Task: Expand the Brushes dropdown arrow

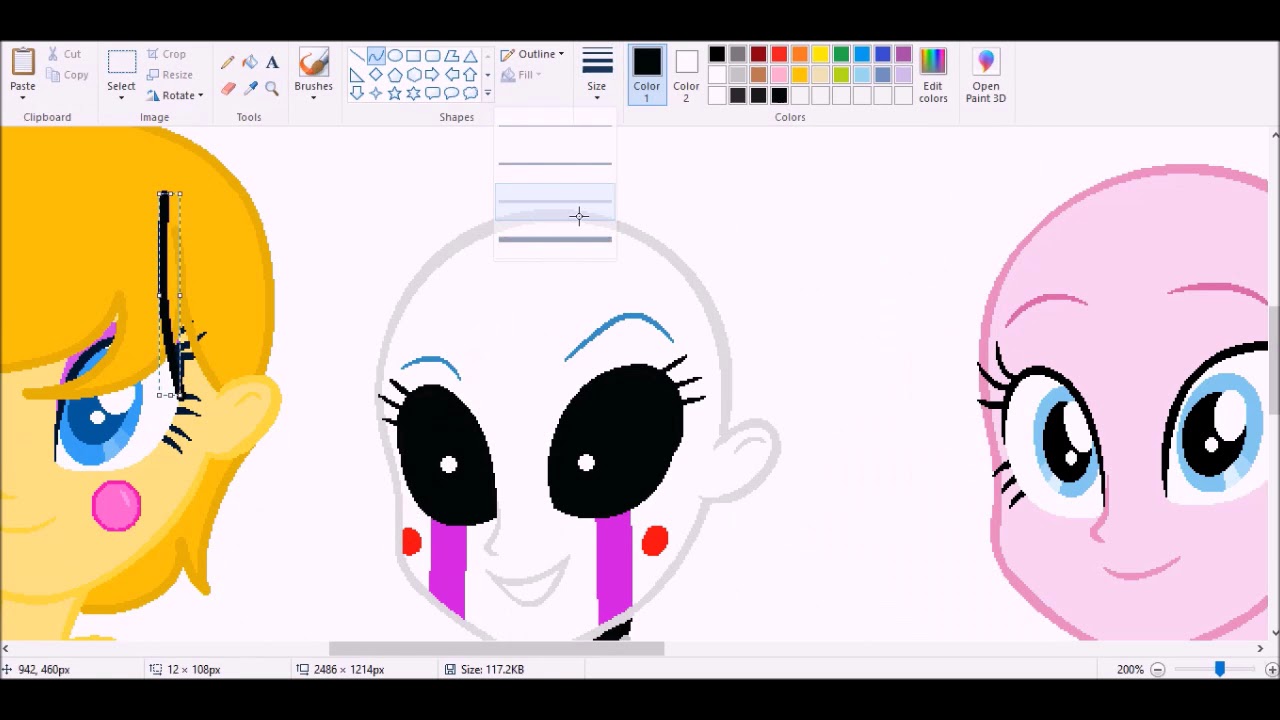Action: (x=313, y=98)
